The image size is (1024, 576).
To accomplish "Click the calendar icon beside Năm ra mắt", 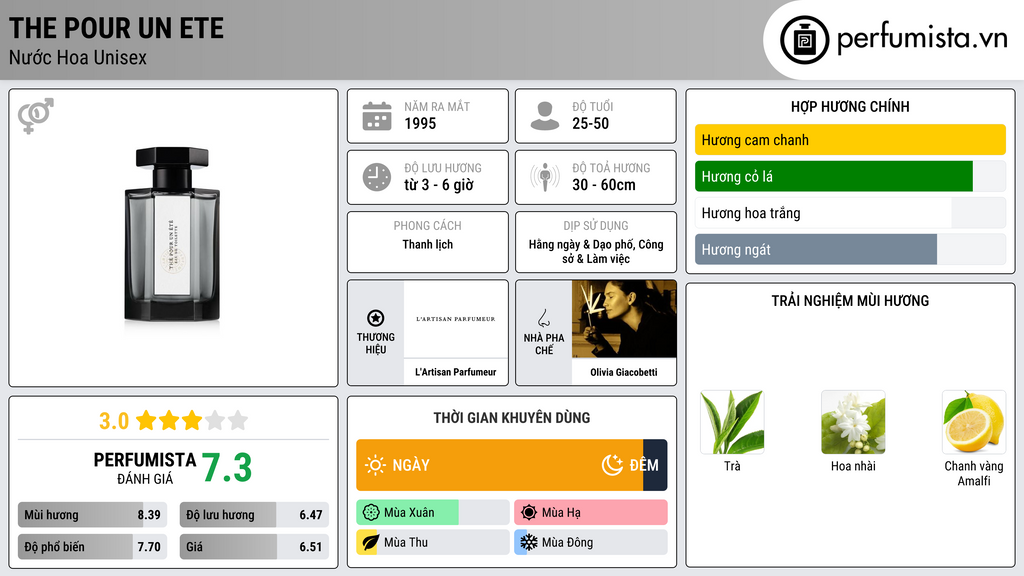I will coord(377,116).
